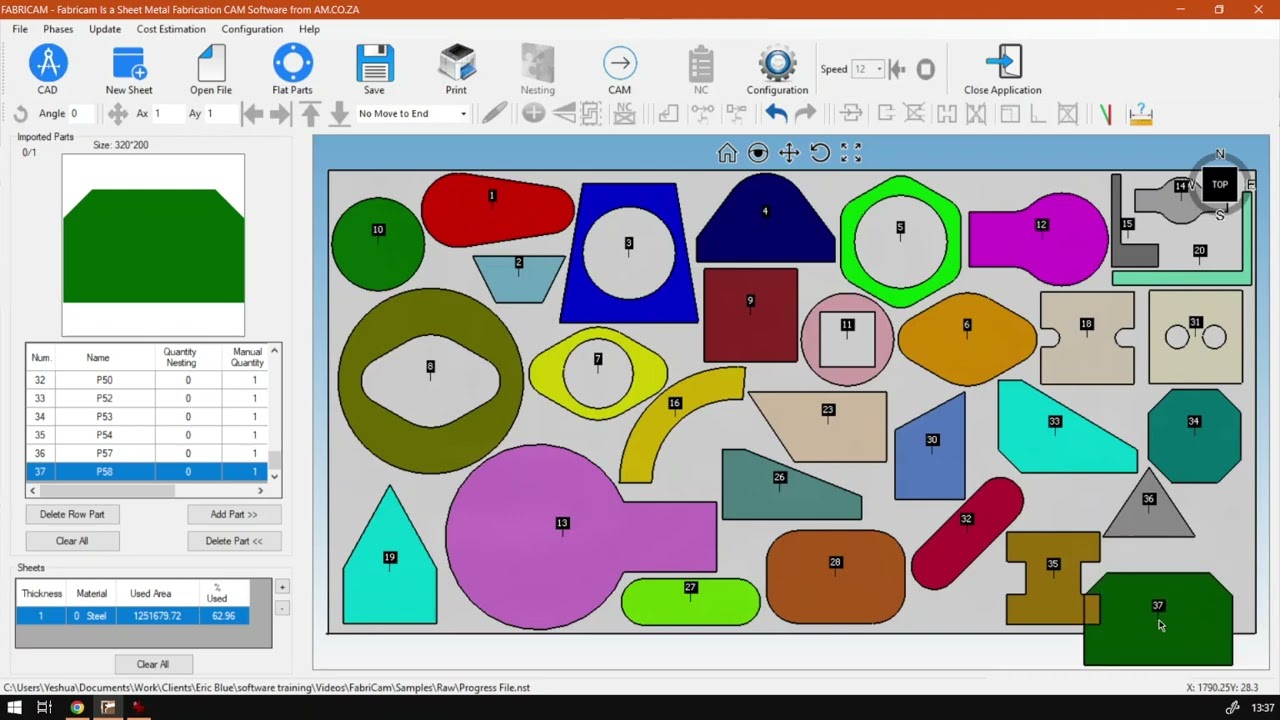Click the stop icon beside Speed
Image resolution: width=1280 pixels, height=720 pixels.
pos(926,69)
